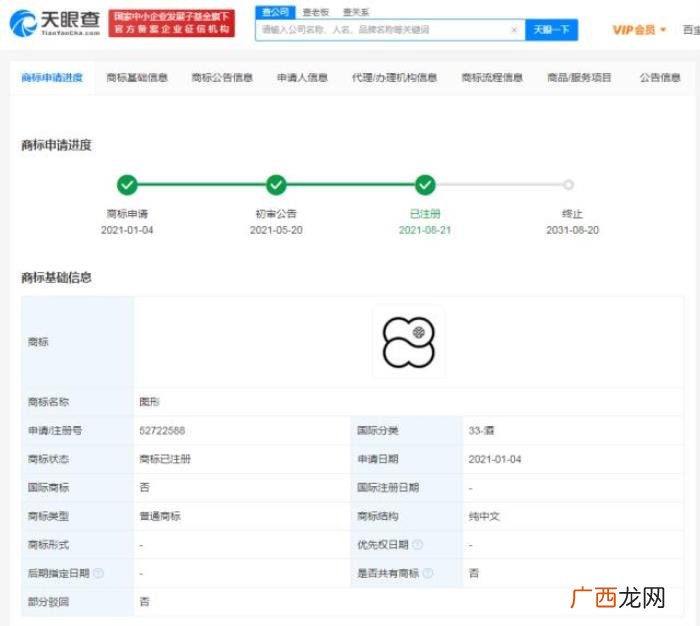This screenshot has width=700, height=626.
Task: Click the red official credit agency banner
Action: [x=171, y=23]
